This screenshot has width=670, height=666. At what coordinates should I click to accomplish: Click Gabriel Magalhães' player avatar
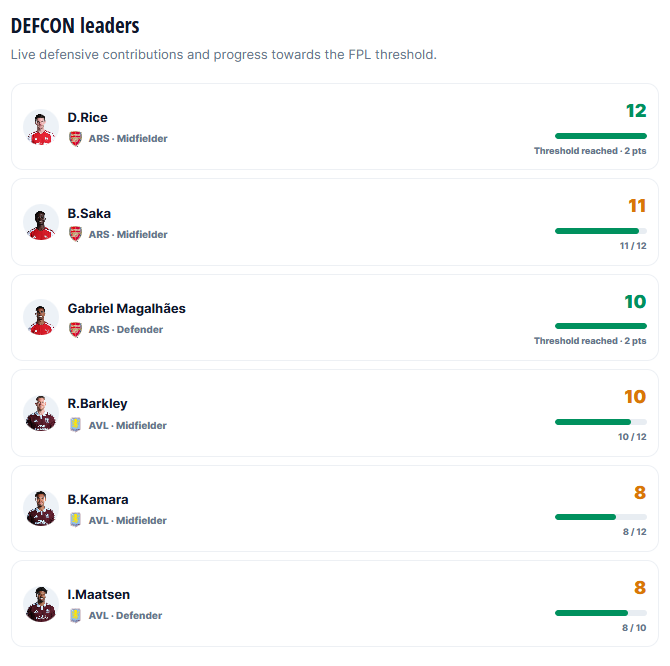click(41, 317)
